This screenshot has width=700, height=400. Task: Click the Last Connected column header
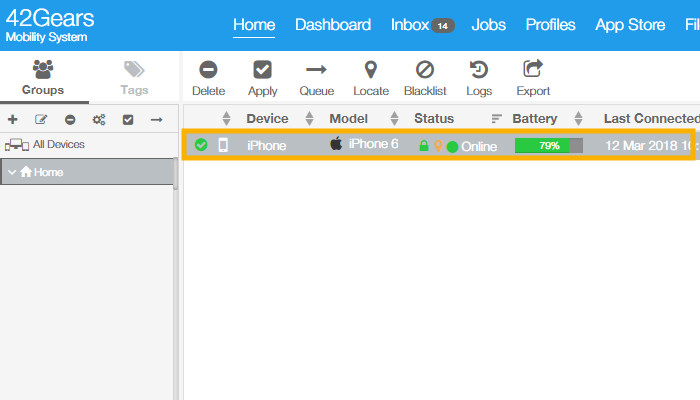652,118
